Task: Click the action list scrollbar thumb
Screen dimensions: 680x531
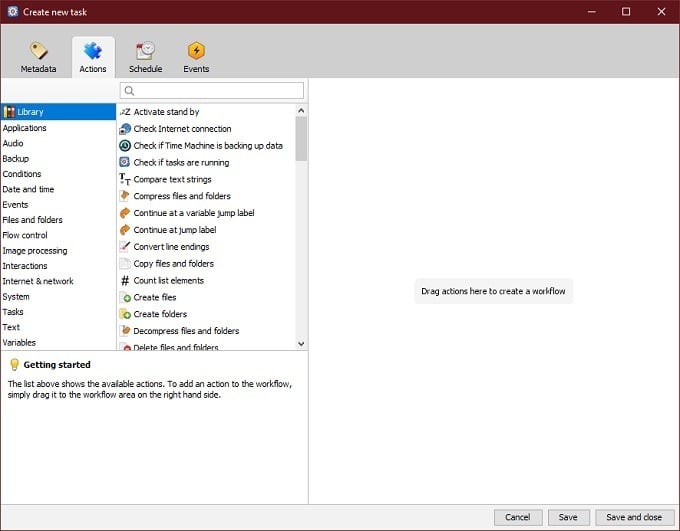Action: [301, 139]
